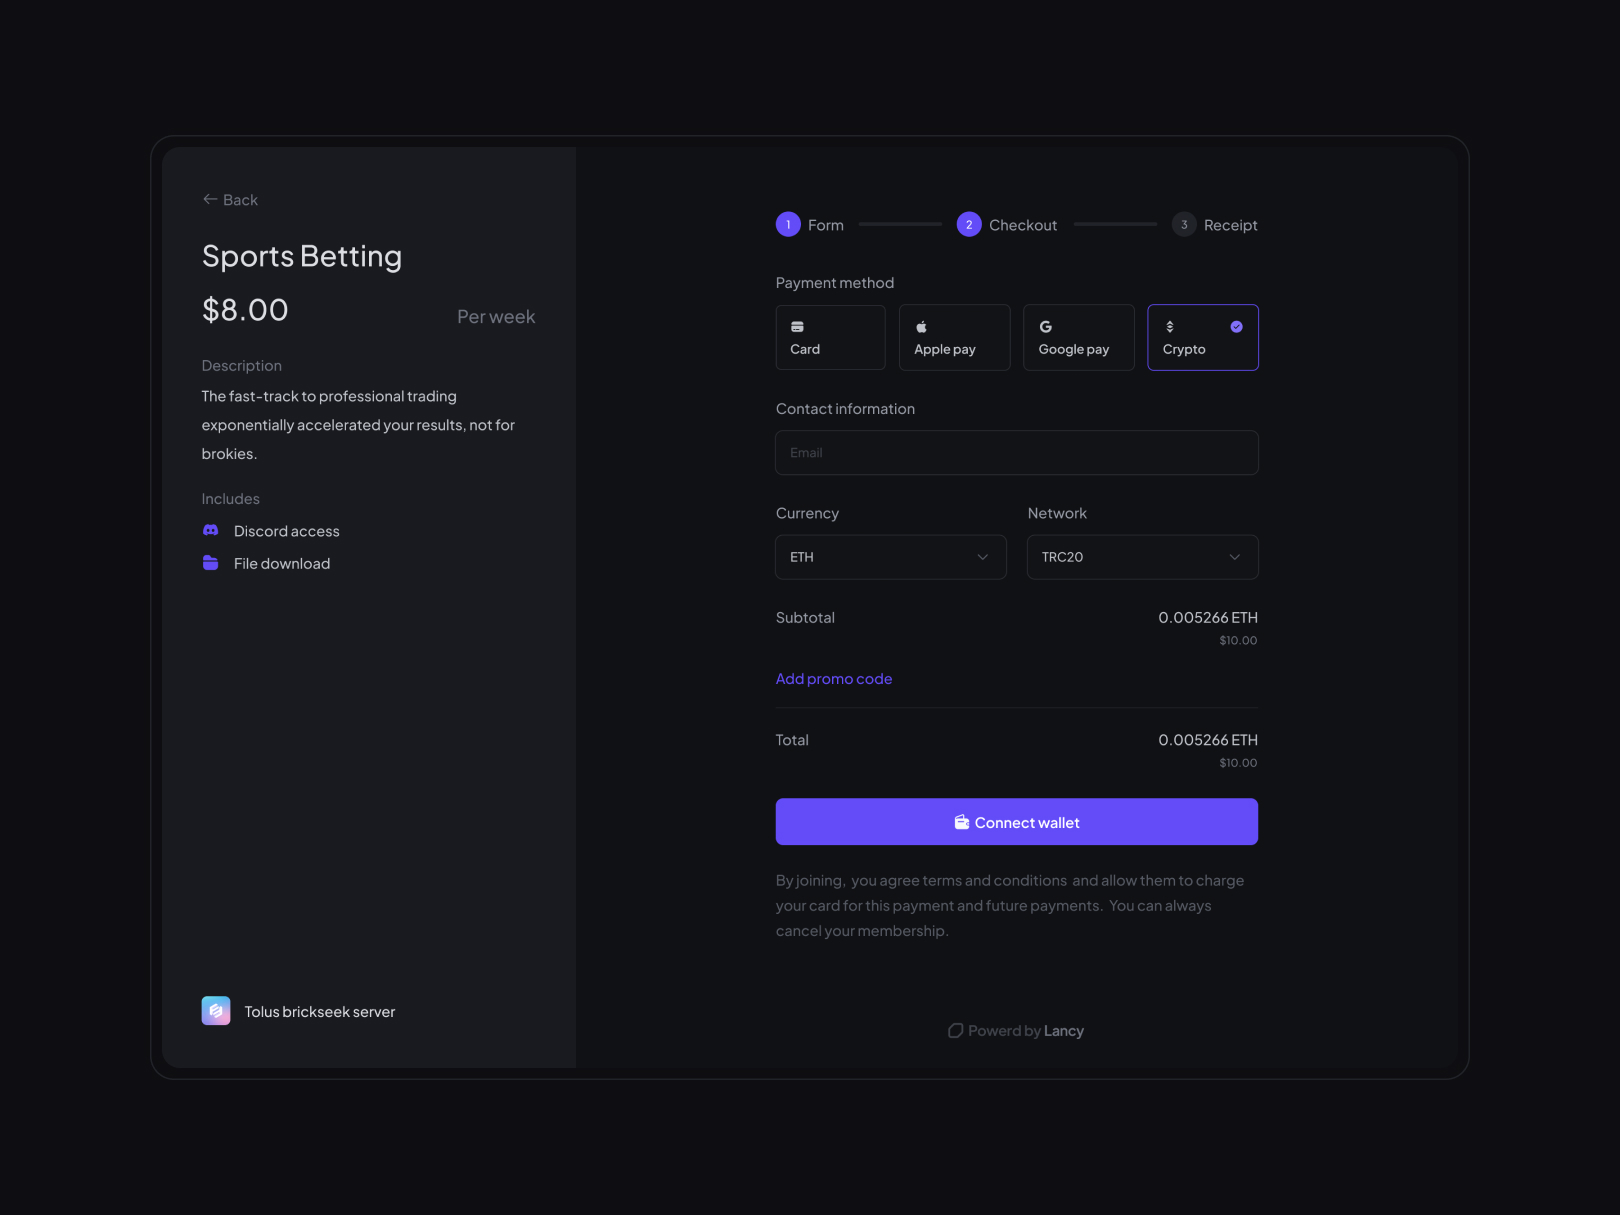Select Apple pay payment method
Screen dimensions: 1620x1215
[954, 337]
